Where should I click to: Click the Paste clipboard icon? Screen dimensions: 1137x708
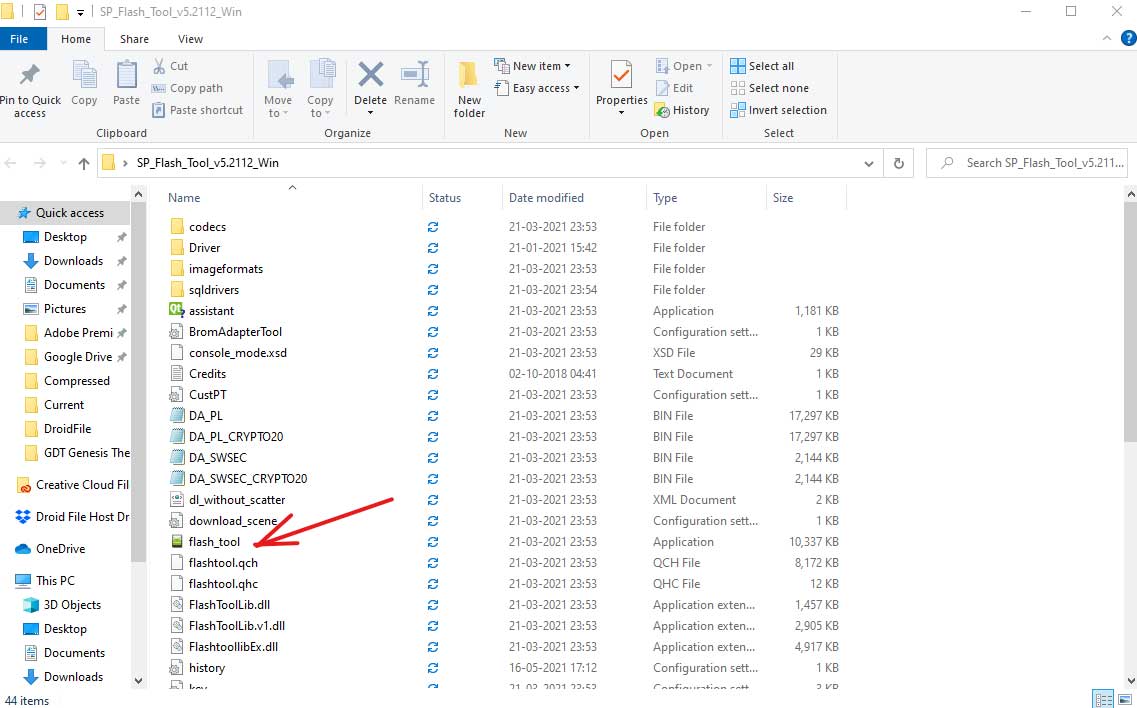[126, 74]
